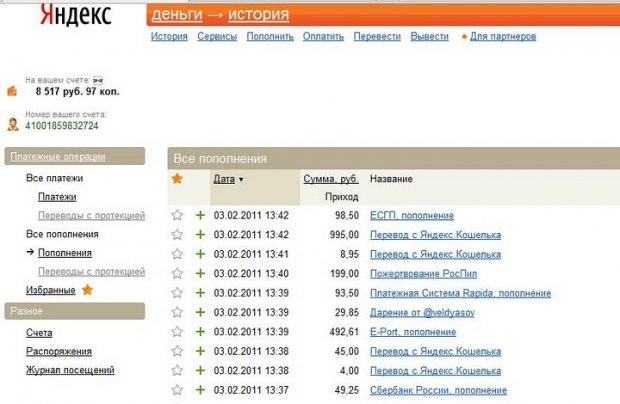The image size is (620, 404).
Task: Click account number 41001859832724
Action: (x=62, y=126)
